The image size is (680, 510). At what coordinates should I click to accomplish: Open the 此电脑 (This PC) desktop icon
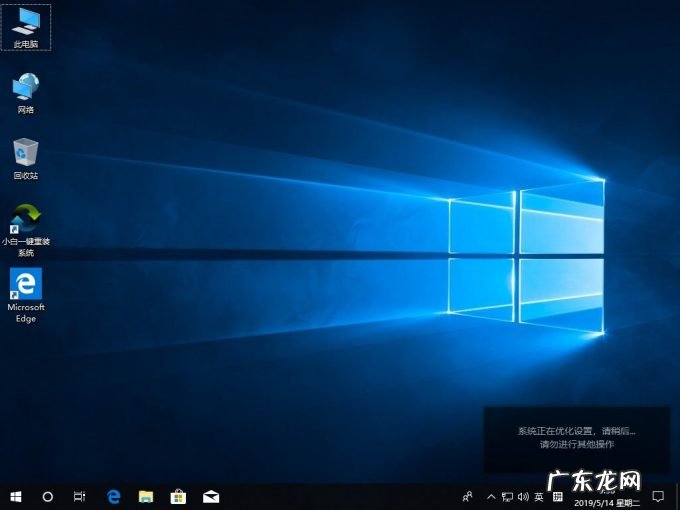(26, 24)
